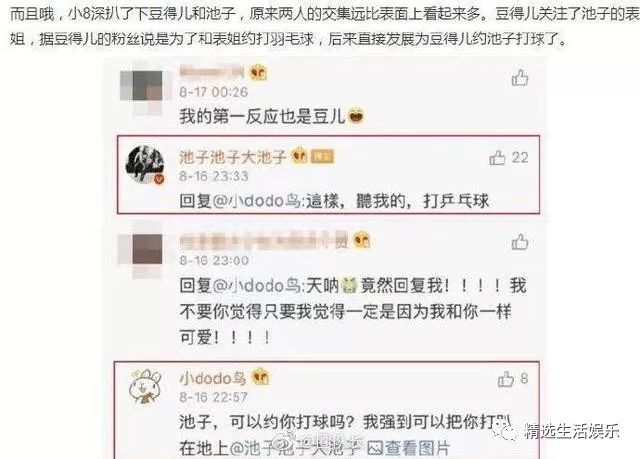
Task: Click 查看图片 to view image
Action: [408, 448]
